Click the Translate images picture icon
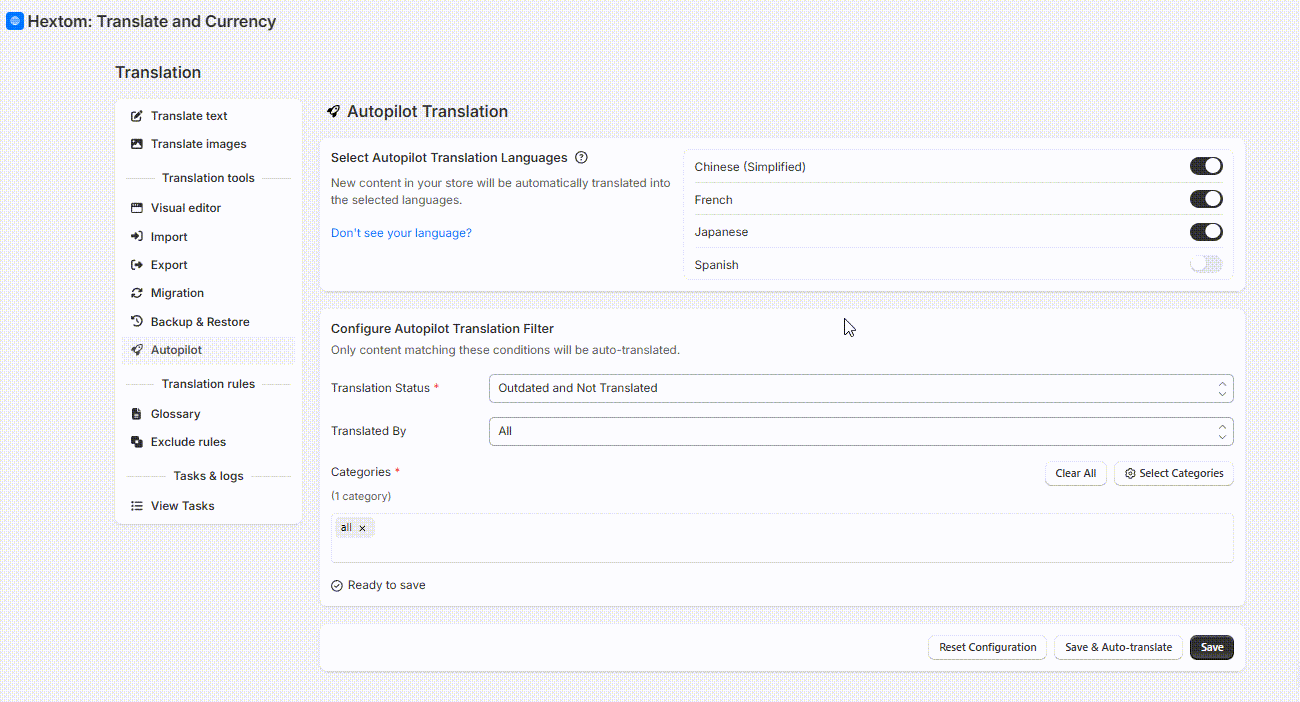This screenshot has height=702, width=1300. coord(137,144)
